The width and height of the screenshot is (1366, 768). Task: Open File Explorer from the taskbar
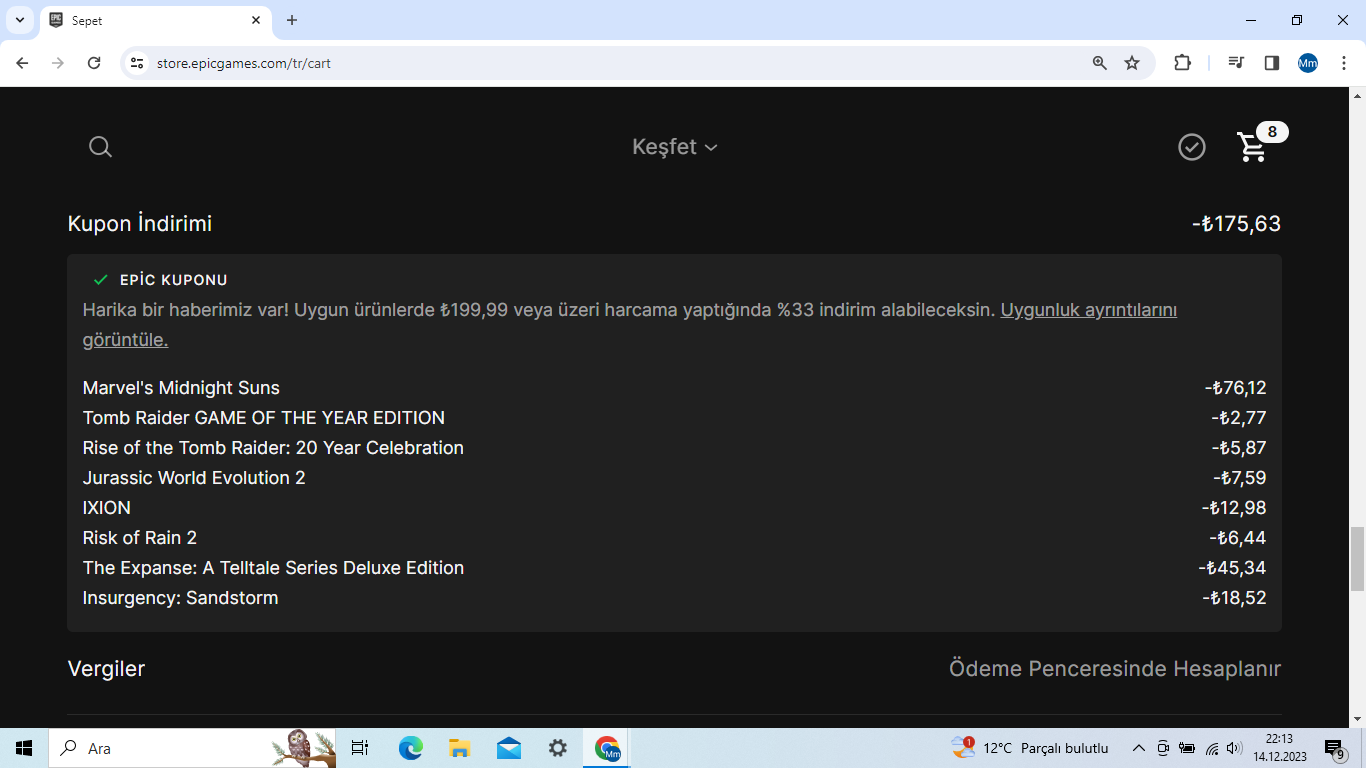[460, 748]
